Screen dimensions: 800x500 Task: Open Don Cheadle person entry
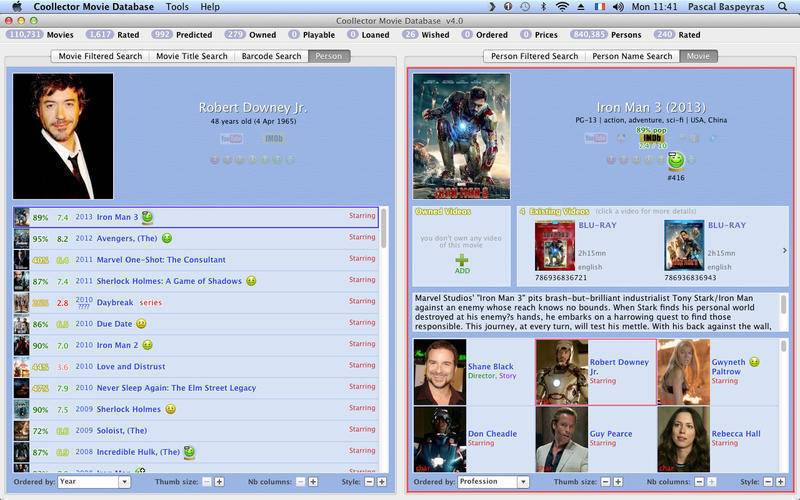click(472, 439)
